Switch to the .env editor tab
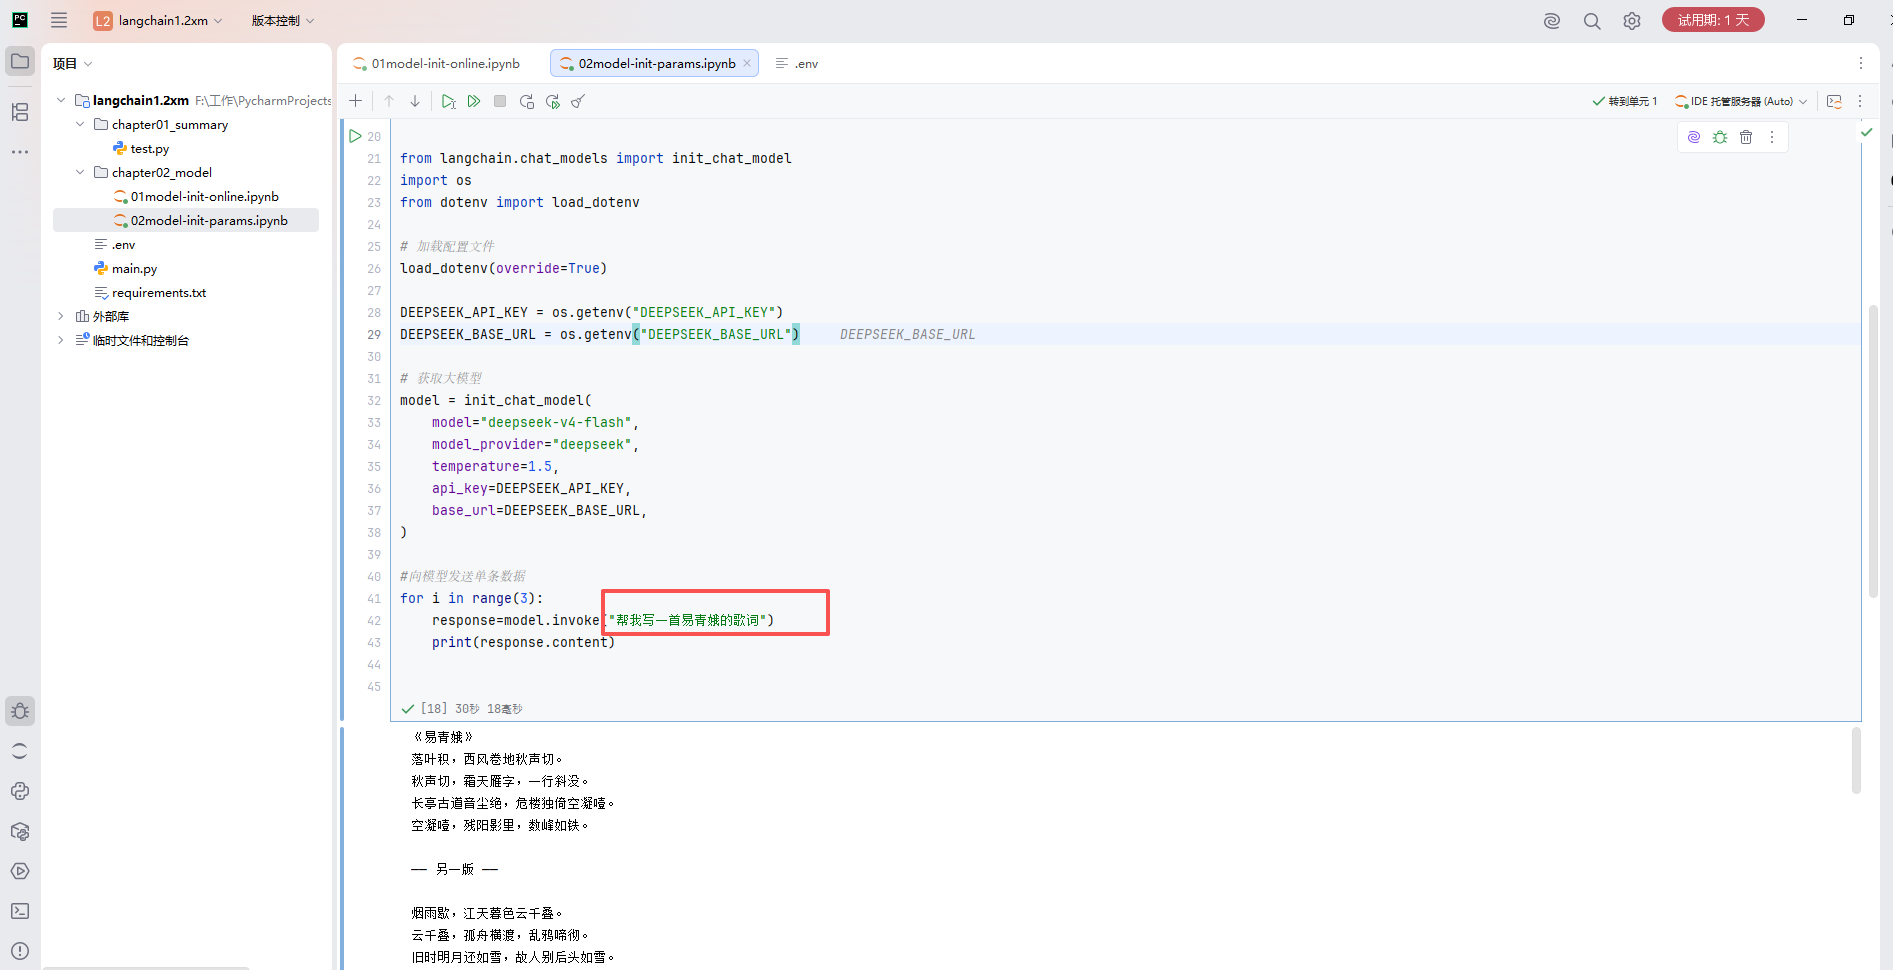Image resolution: width=1893 pixels, height=970 pixels. point(797,63)
